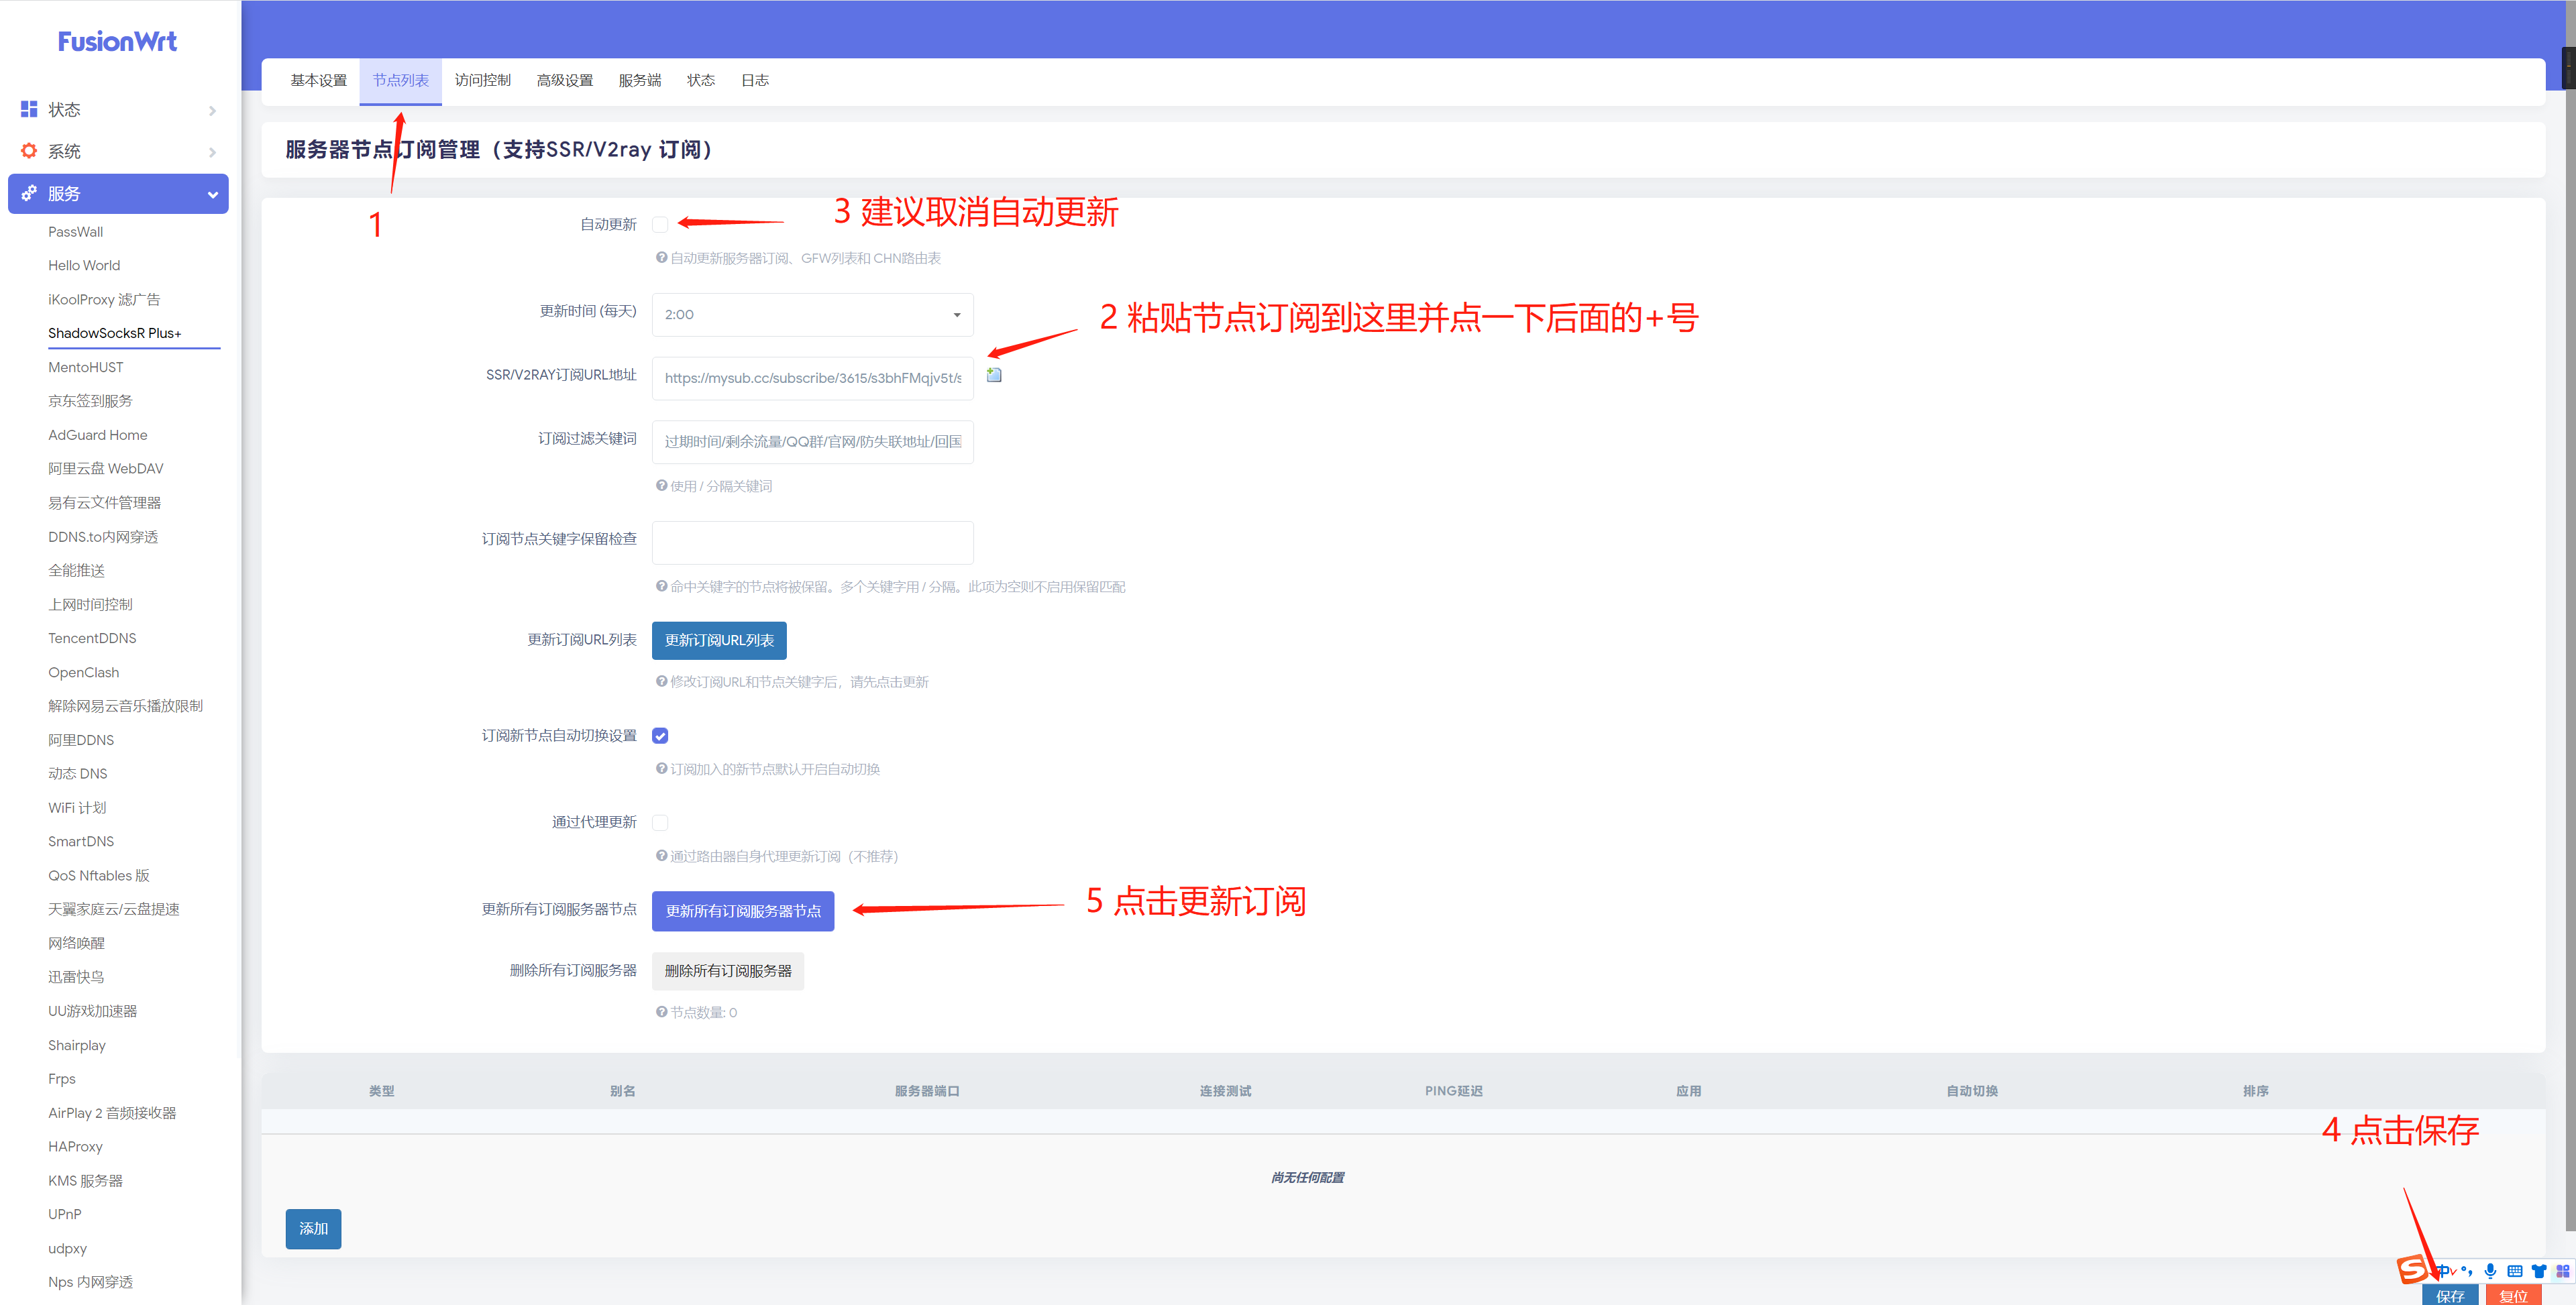
Task: Open the 状态 tab in top bar
Action: [x=700, y=80]
